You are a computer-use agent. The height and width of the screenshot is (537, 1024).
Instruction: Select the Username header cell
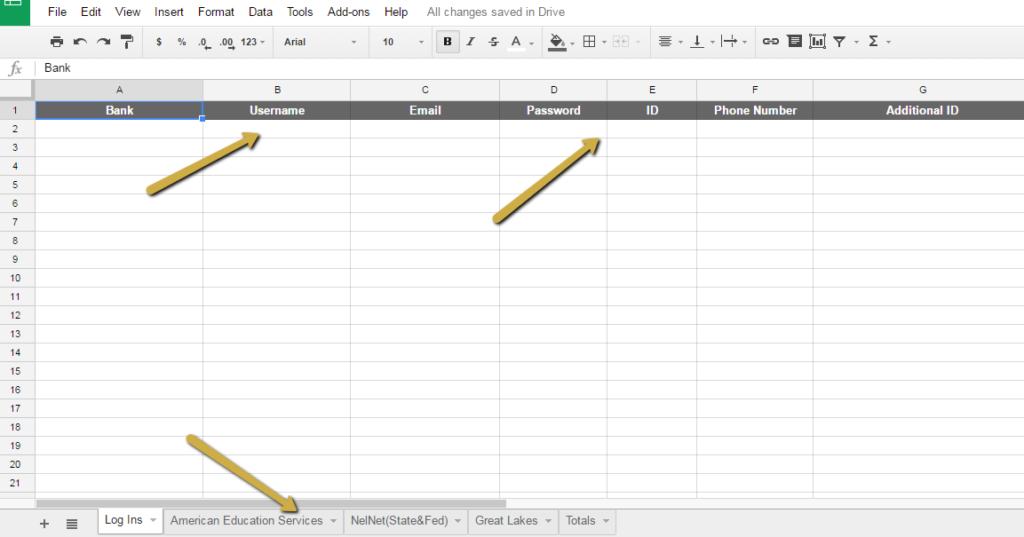tap(277, 110)
